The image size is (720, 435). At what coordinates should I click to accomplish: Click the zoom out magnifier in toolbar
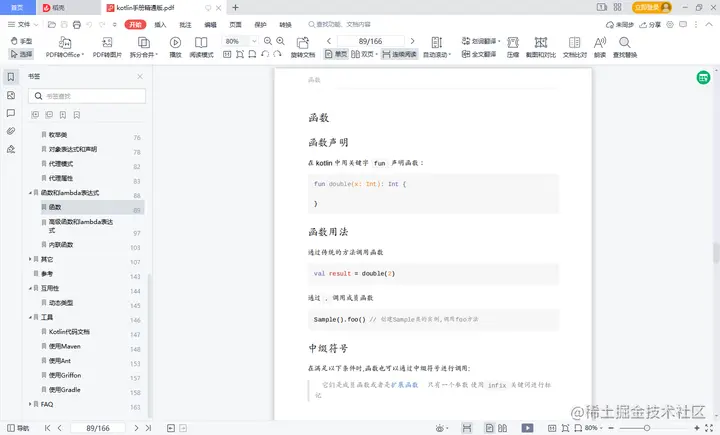(x=268, y=41)
